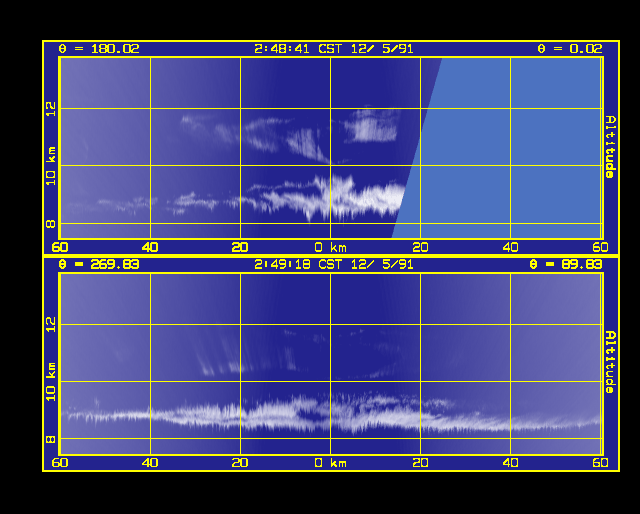
Task: Click top panel's 60 label on θ=180.02 side
Action: [x=60, y=247]
